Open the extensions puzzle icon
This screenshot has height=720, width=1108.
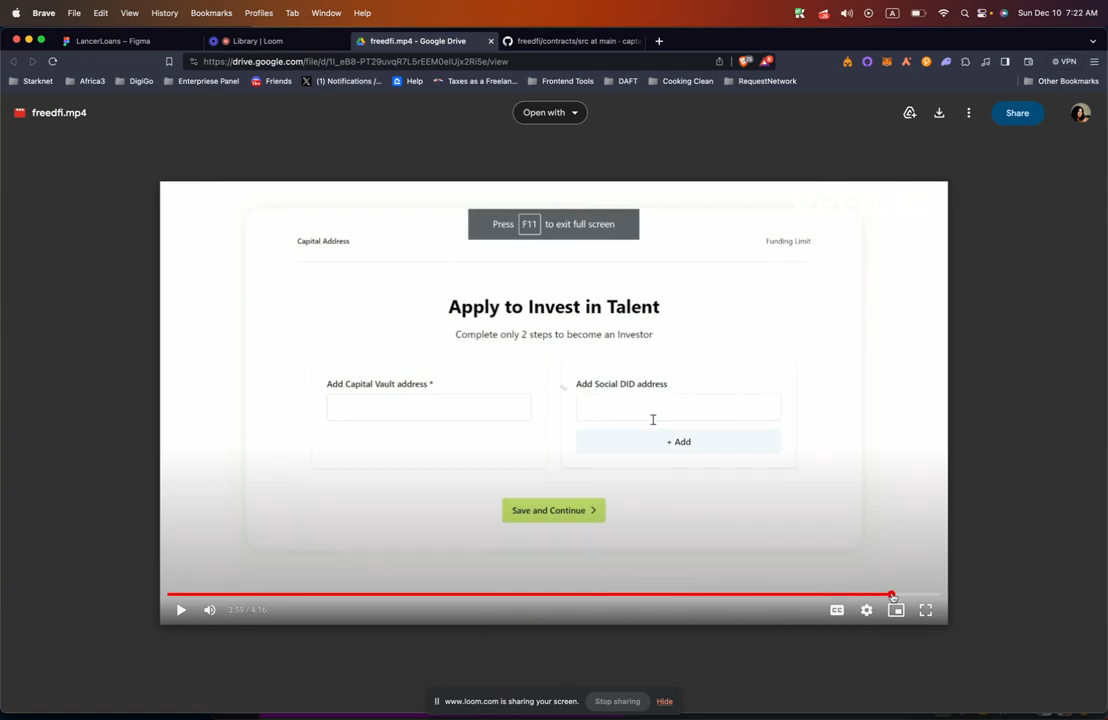click(965, 61)
